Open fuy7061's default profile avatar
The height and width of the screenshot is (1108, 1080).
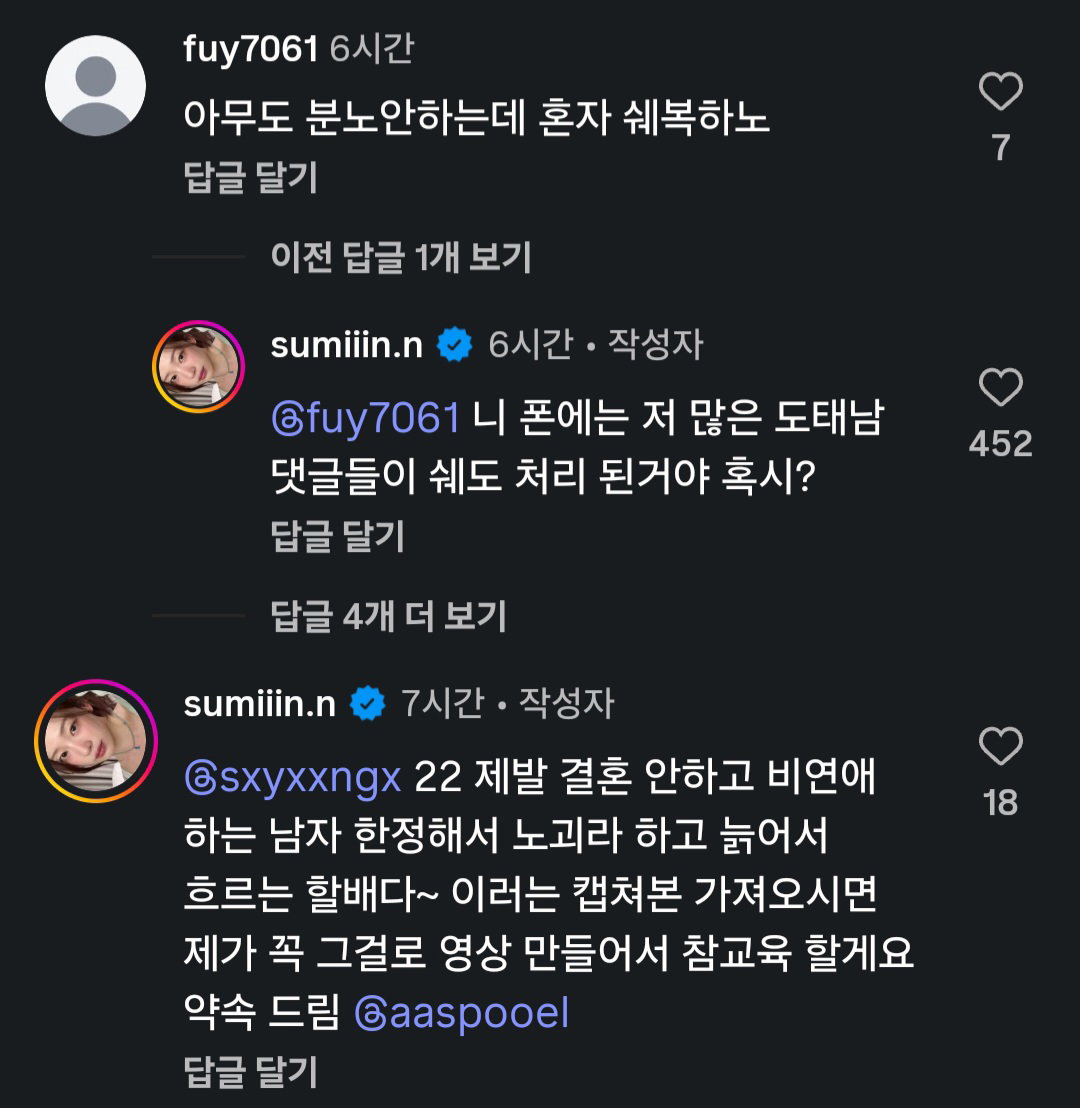click(x=95, y=86)
